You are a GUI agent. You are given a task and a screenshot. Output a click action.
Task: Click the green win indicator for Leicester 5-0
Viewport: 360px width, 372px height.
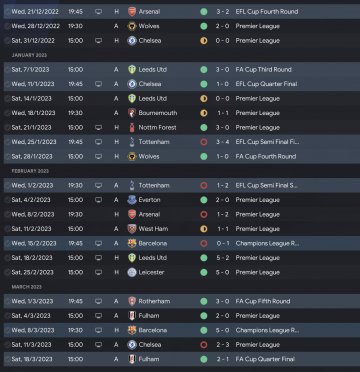204,272
